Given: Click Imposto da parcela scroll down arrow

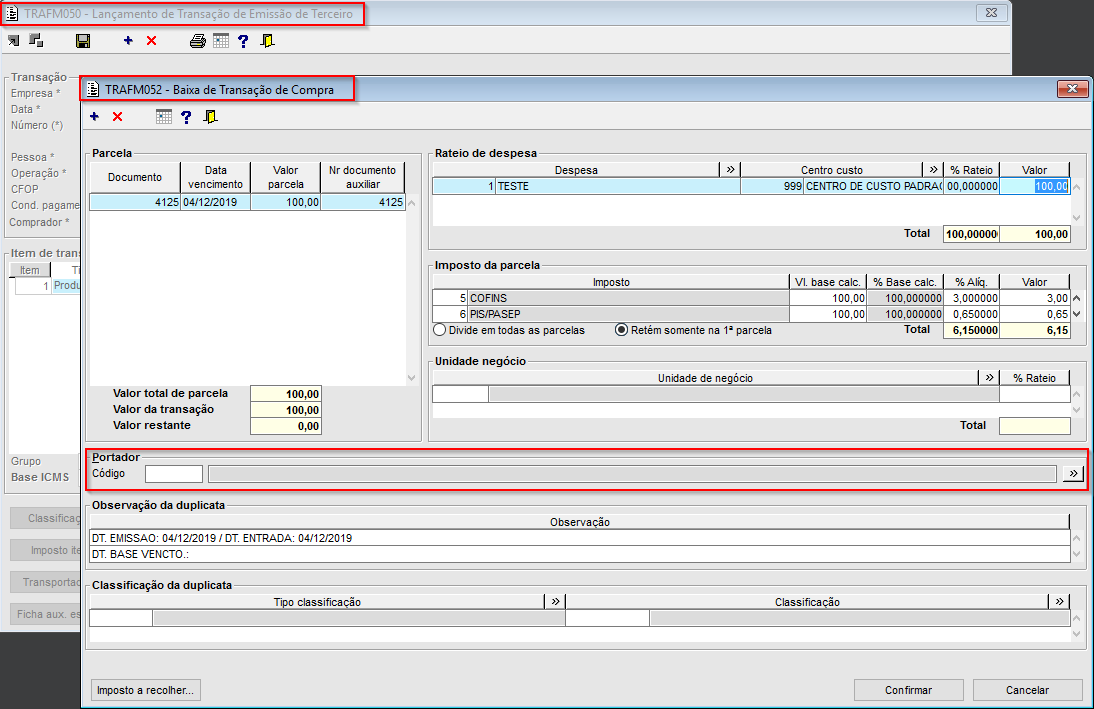Looking at the screenshot, I should coord(1077,314).
